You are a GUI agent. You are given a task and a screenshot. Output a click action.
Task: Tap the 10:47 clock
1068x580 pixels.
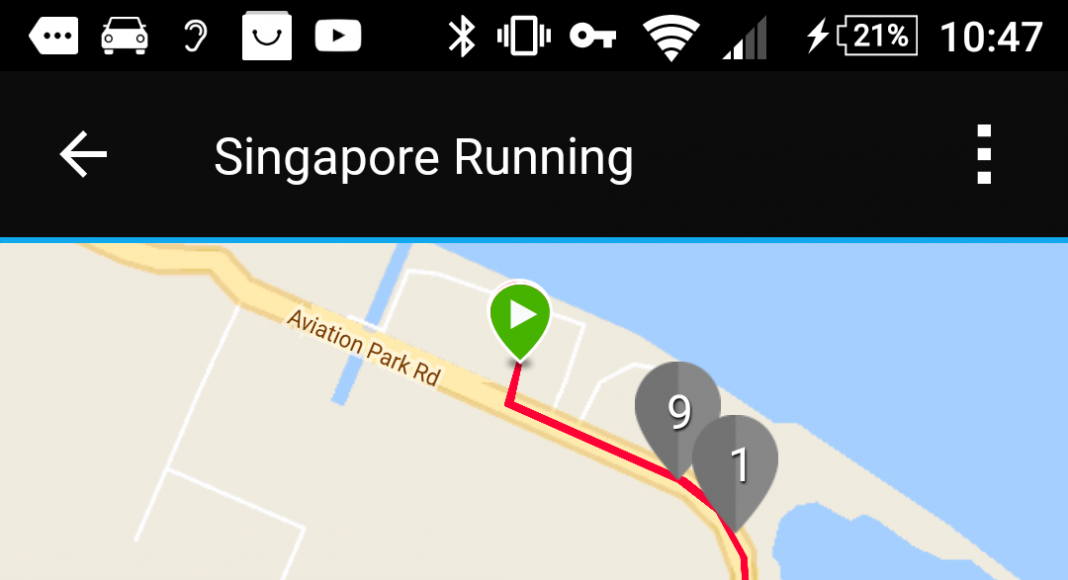[991, 37]
